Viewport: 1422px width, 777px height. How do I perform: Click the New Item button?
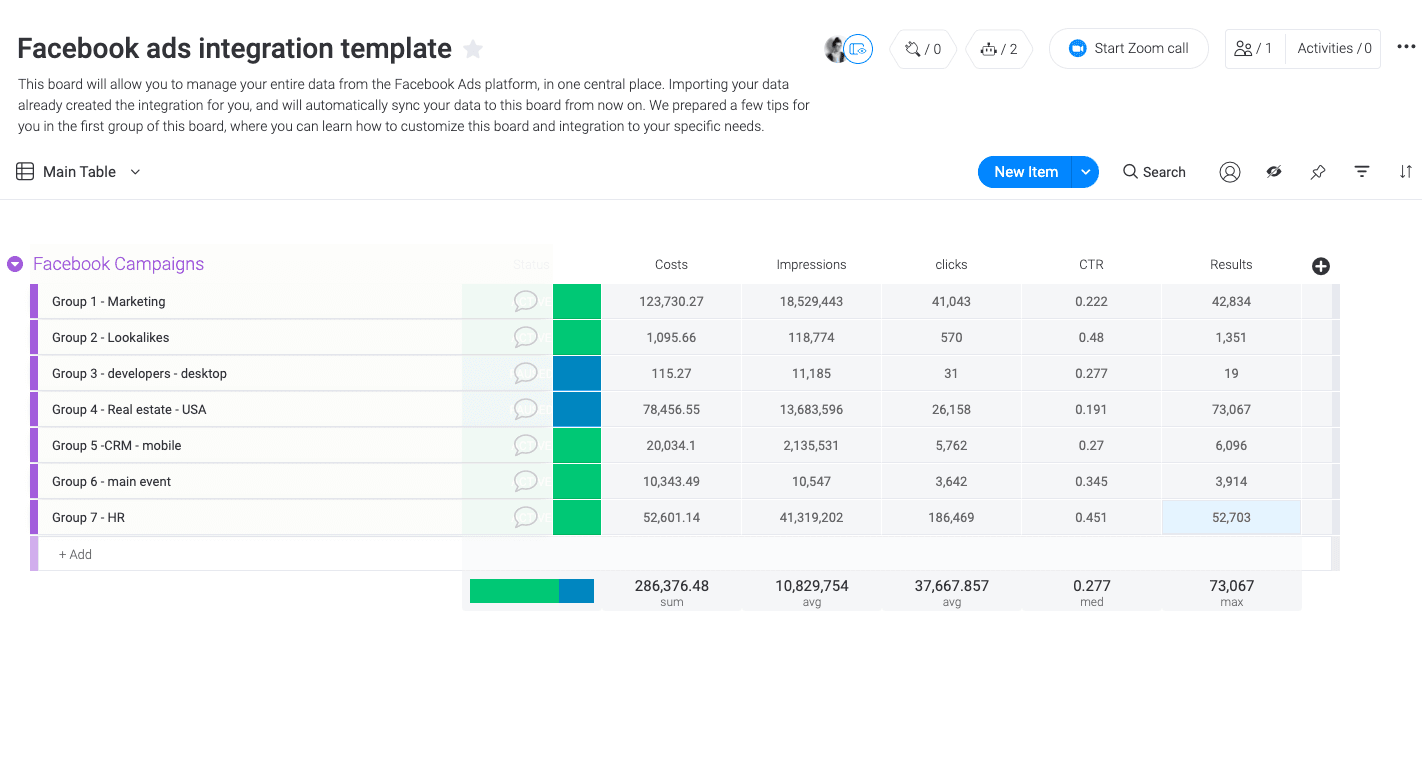(1025, 172)
